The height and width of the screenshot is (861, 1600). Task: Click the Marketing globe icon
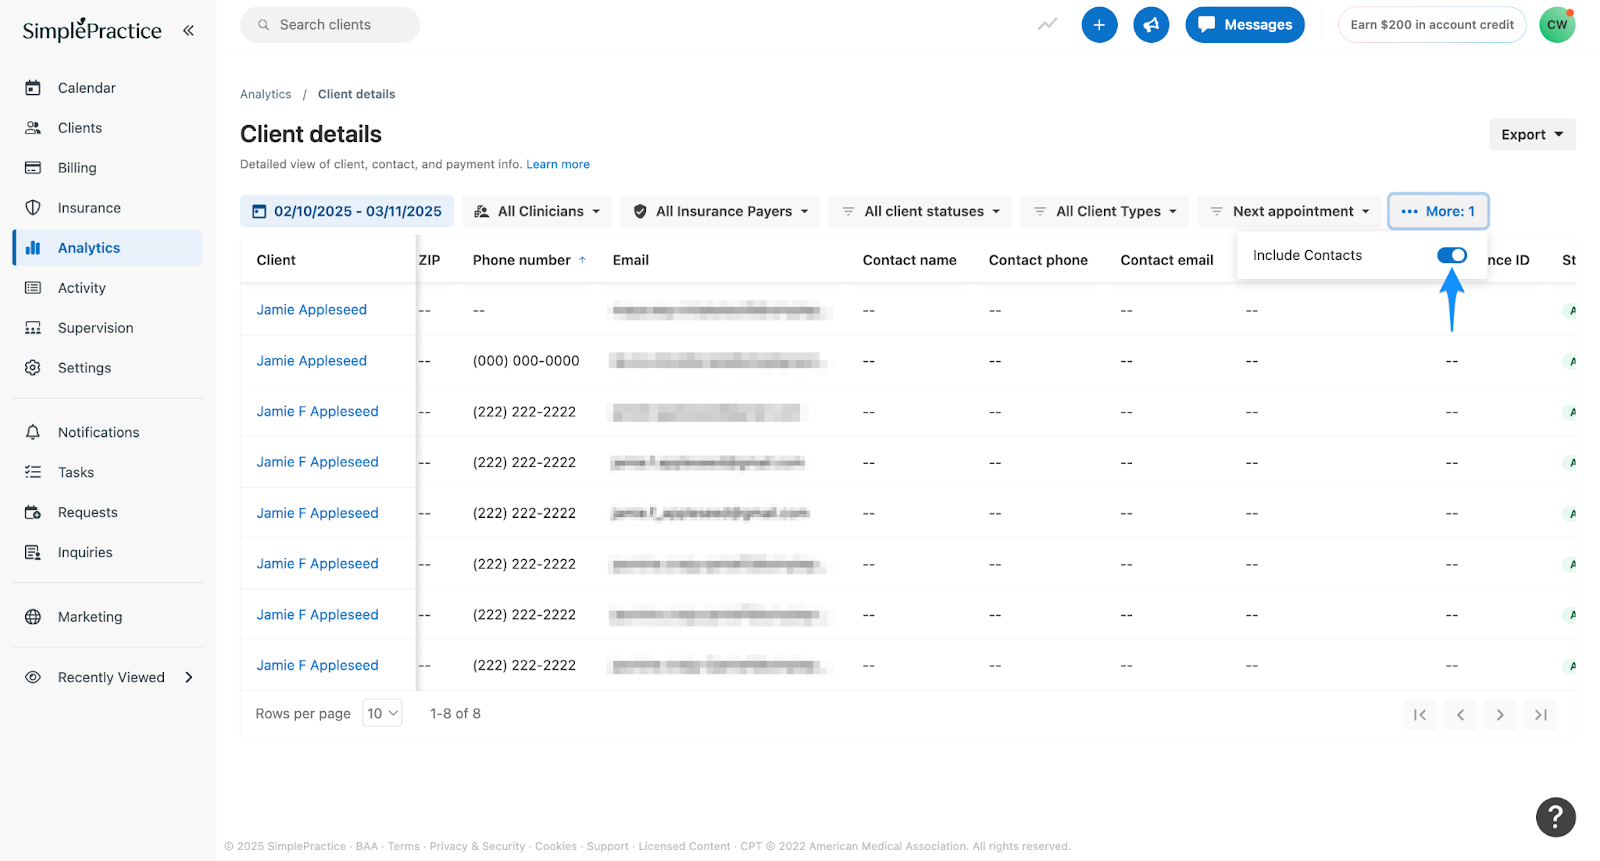coord(33,617)
